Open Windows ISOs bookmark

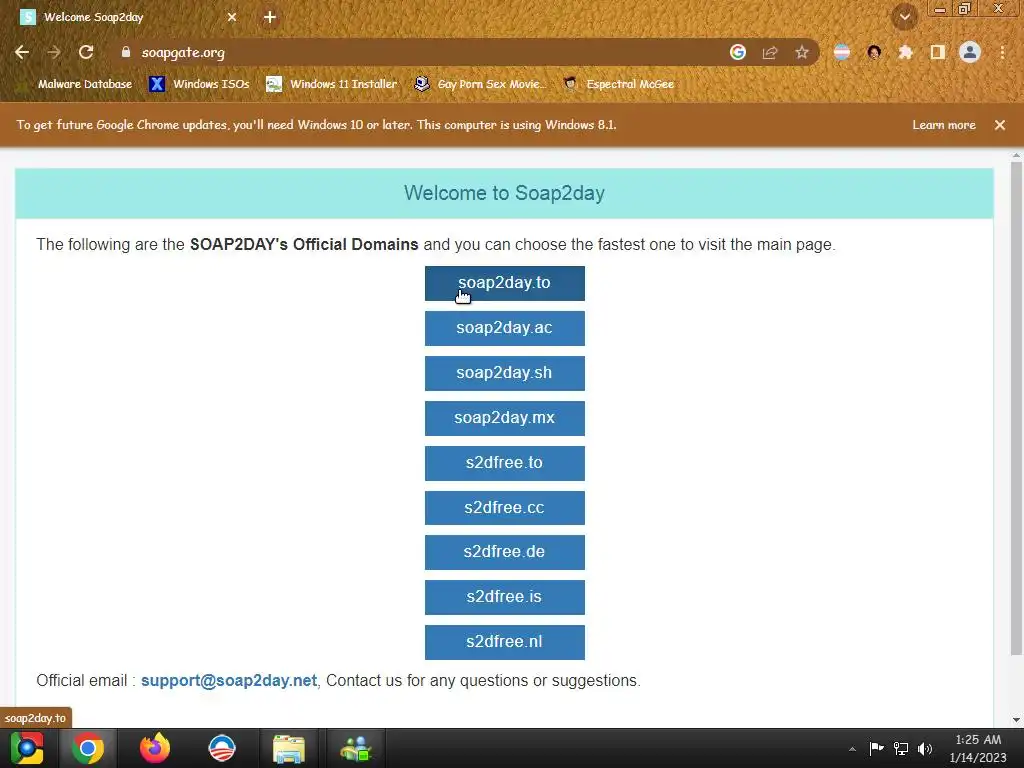pyautogui.click(x=200, y=84)
